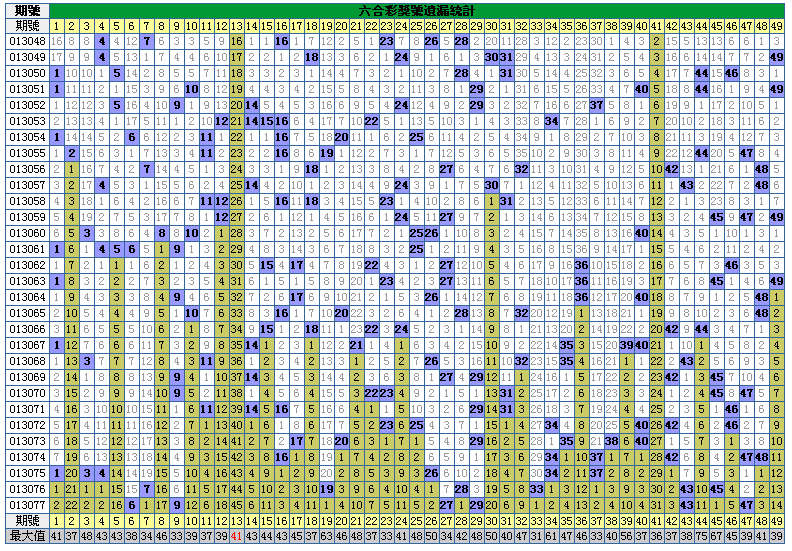Click top column header number 1

[57, 25]
